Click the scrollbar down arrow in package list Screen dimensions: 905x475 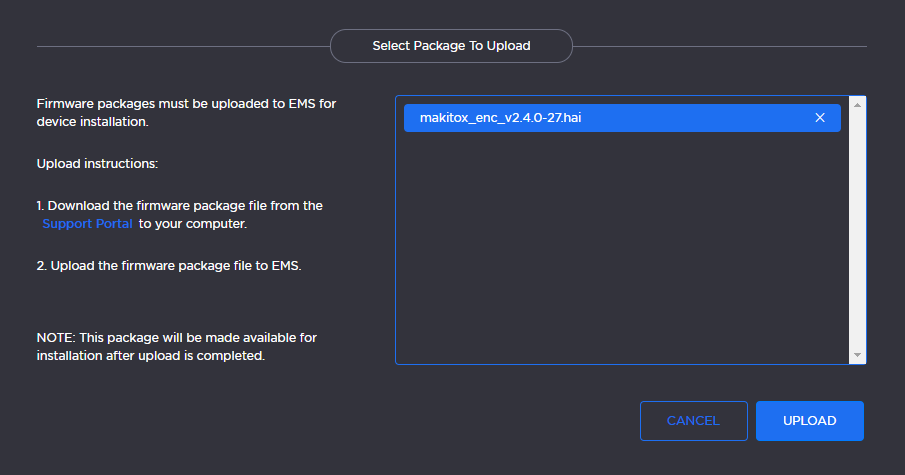(856, 356)
